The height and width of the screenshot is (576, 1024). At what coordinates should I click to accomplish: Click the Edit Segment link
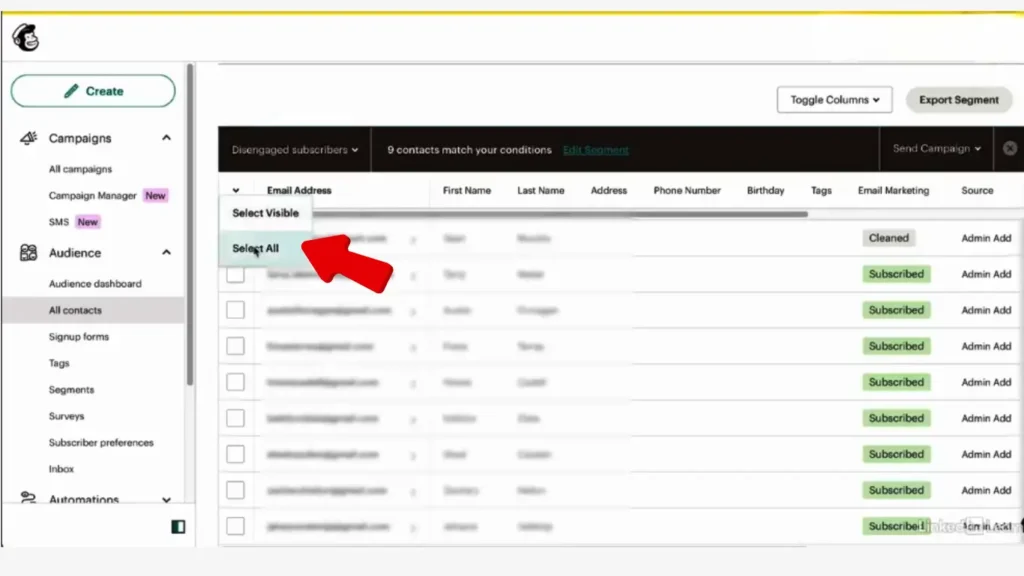tap(596, 150)
